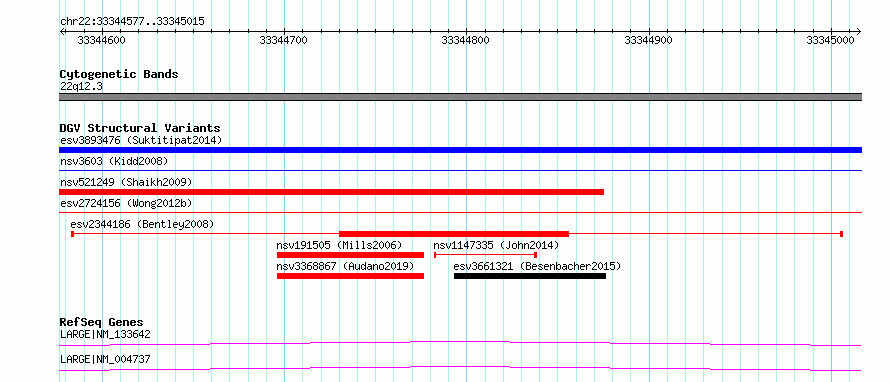
Task: Click the DGV Structural Variants track title
Action: [x=140, y=128]
